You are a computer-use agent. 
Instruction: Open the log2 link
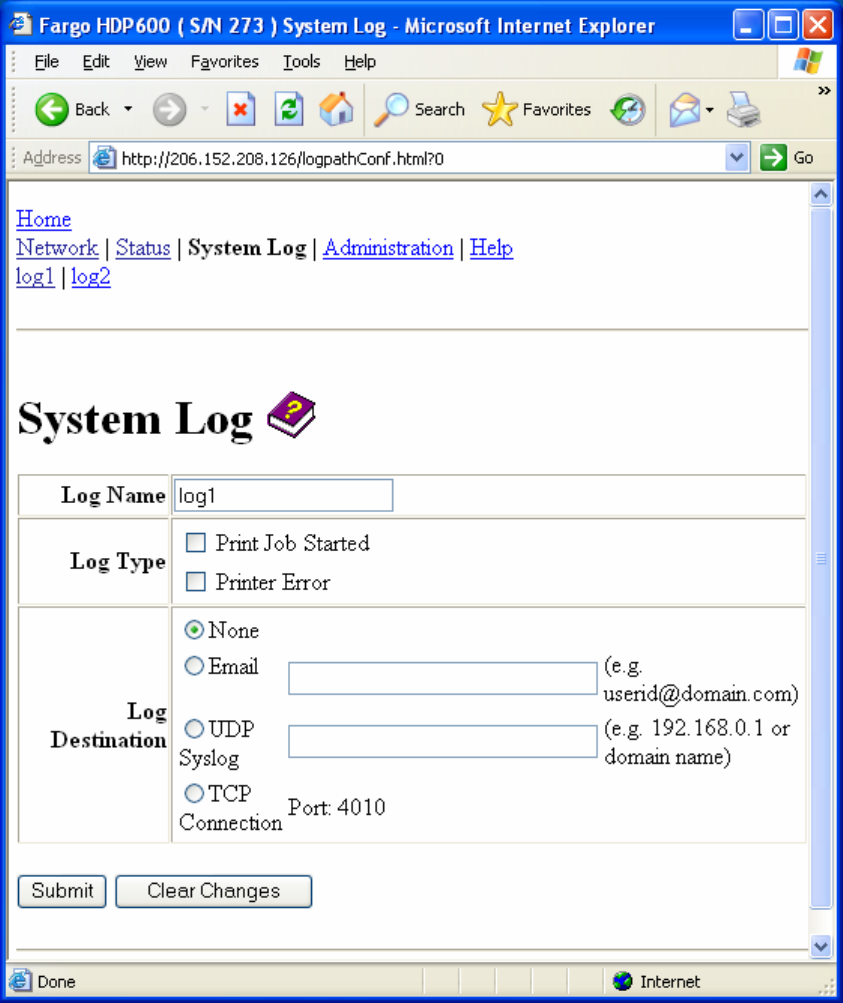91,276
